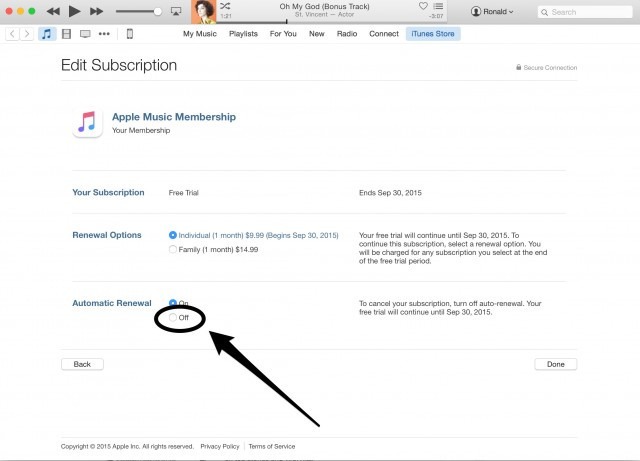640x461 pixels.
Task: Go forward with the right chevron
Action: (x=27, y=34)
